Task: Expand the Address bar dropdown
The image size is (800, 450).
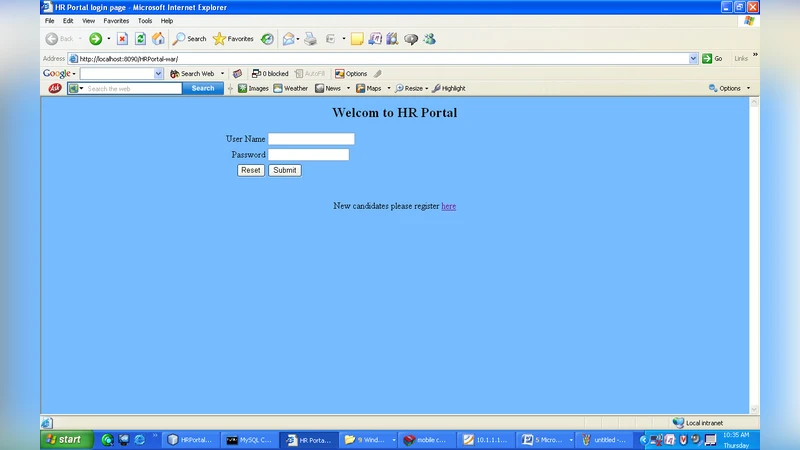Action: (693, 58)
